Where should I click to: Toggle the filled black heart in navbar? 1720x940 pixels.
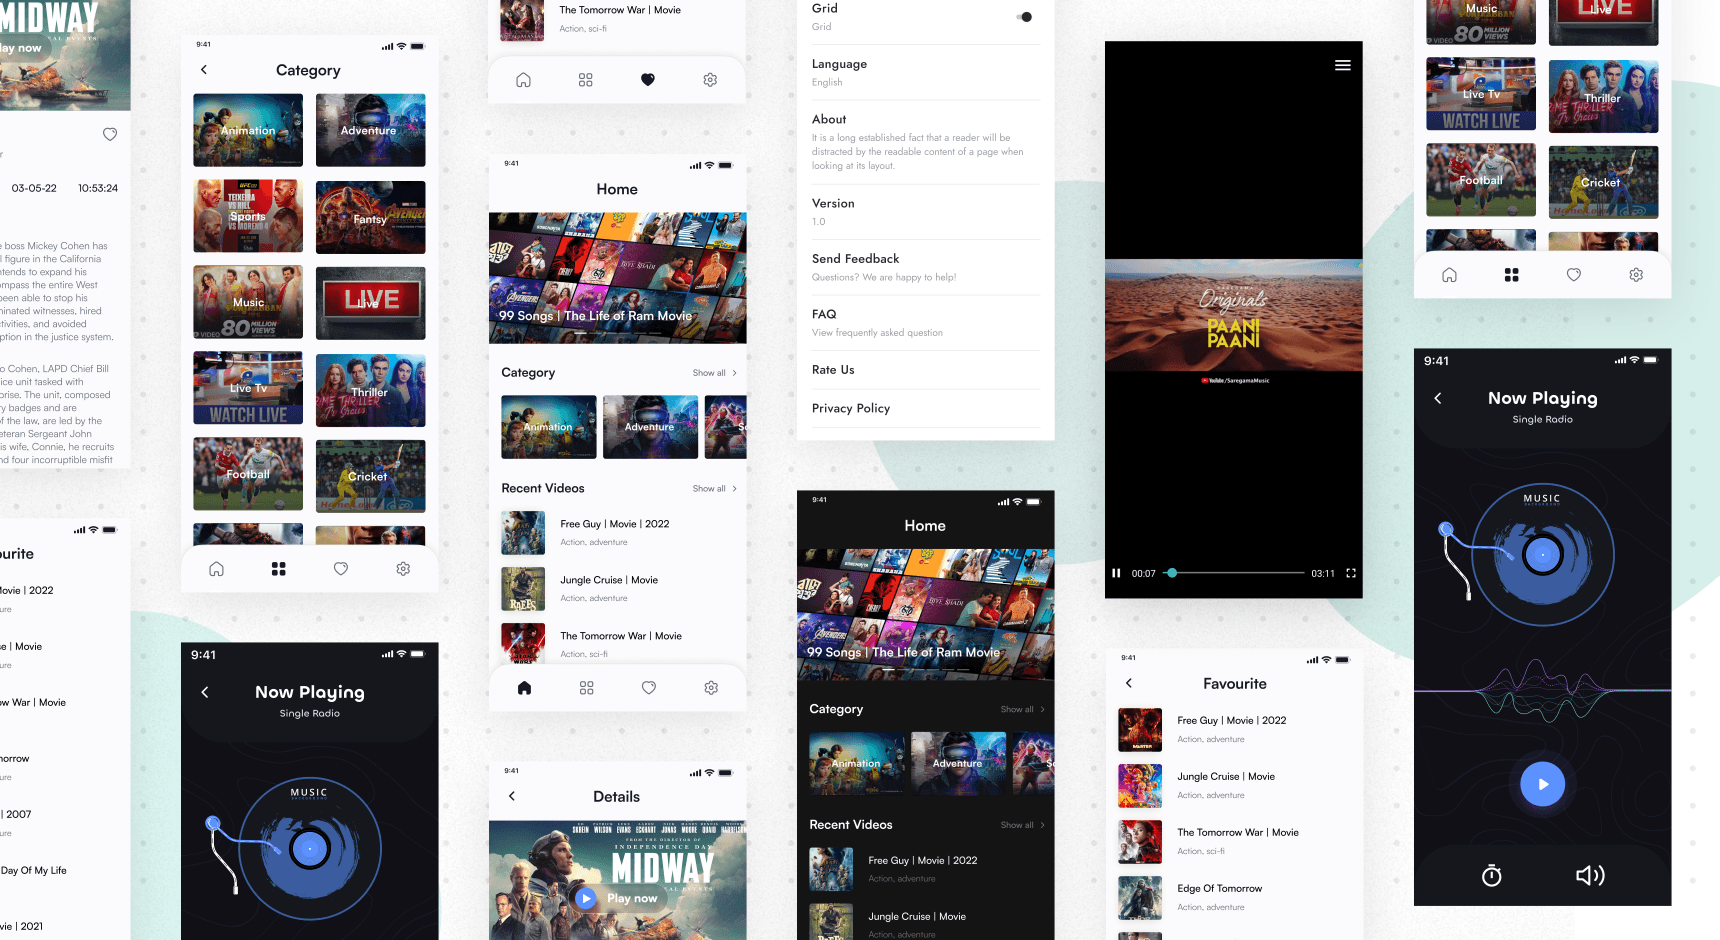648,80
